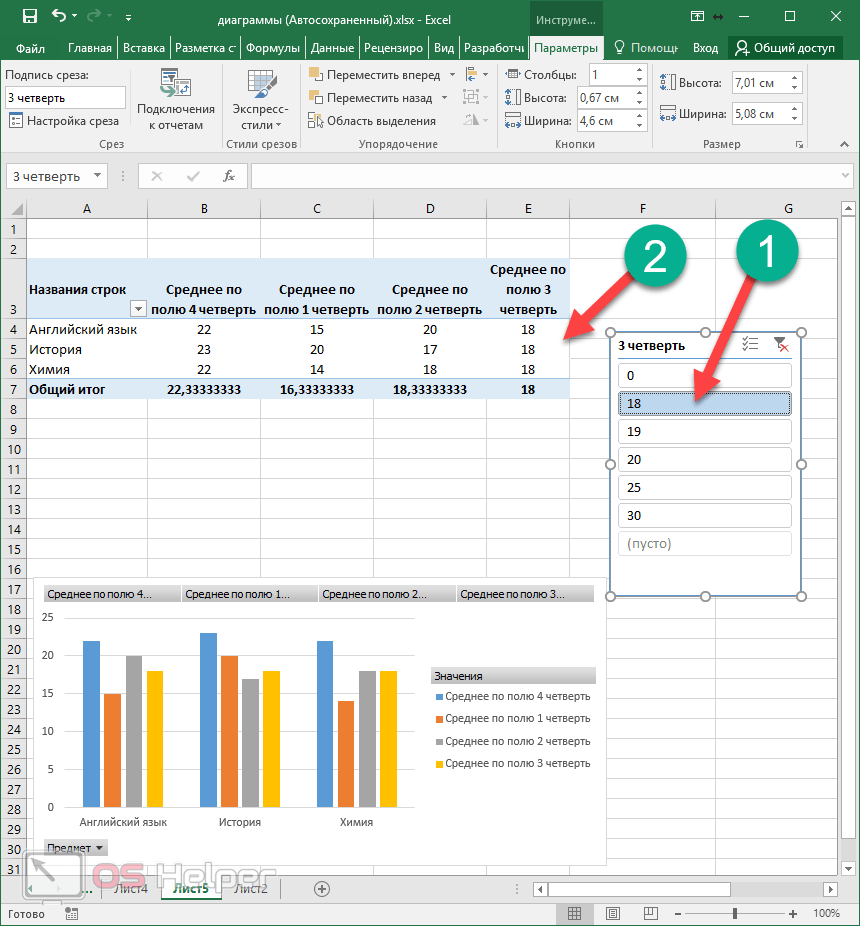The image size is (860, 926).
Task: Toggle multi-select in the 3 четверть slicer
Action: pos(751,344)
